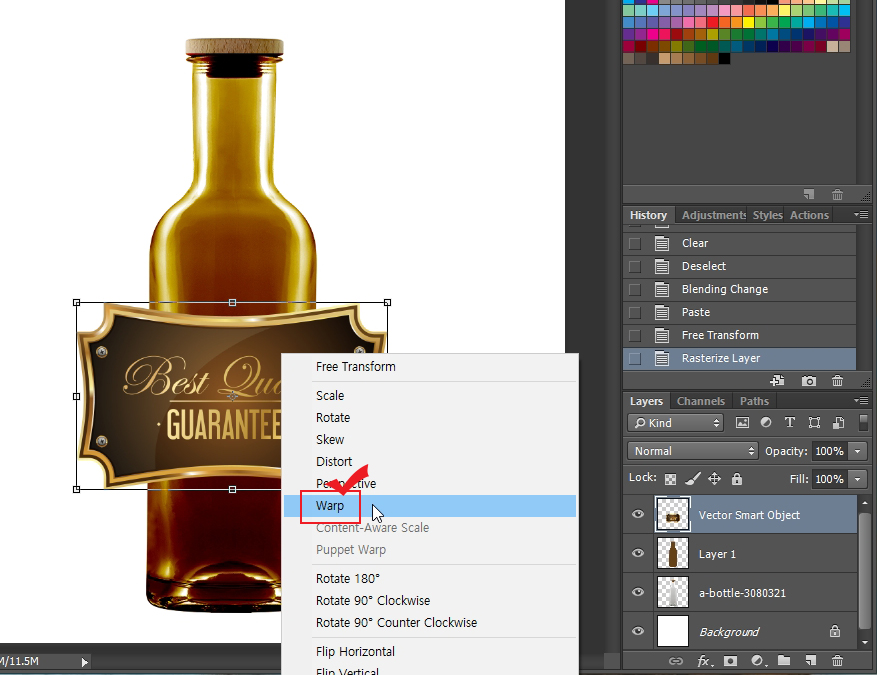Filter layers by smart objects icon

click(x=838, y=423)
